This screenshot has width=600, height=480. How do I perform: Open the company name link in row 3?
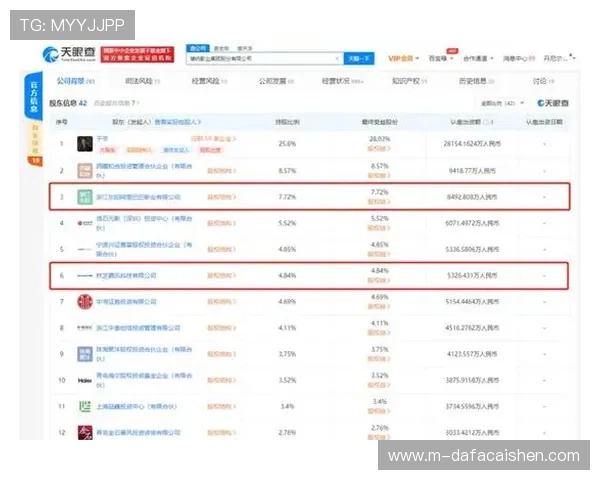[x=138, y=197]
